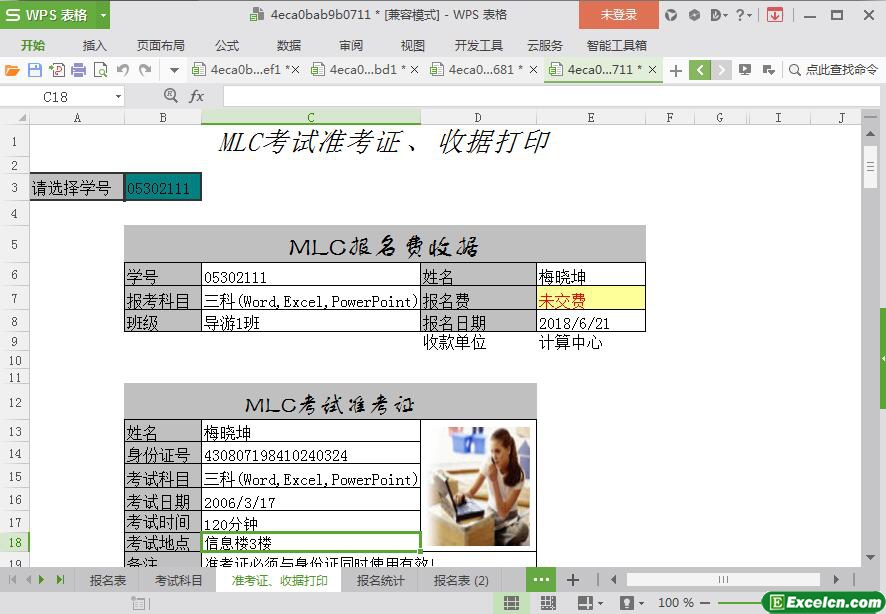Screen dimensions: 886x614
Task: Switch to the 报名统计 sheet tab
Action: click(380, 580)
